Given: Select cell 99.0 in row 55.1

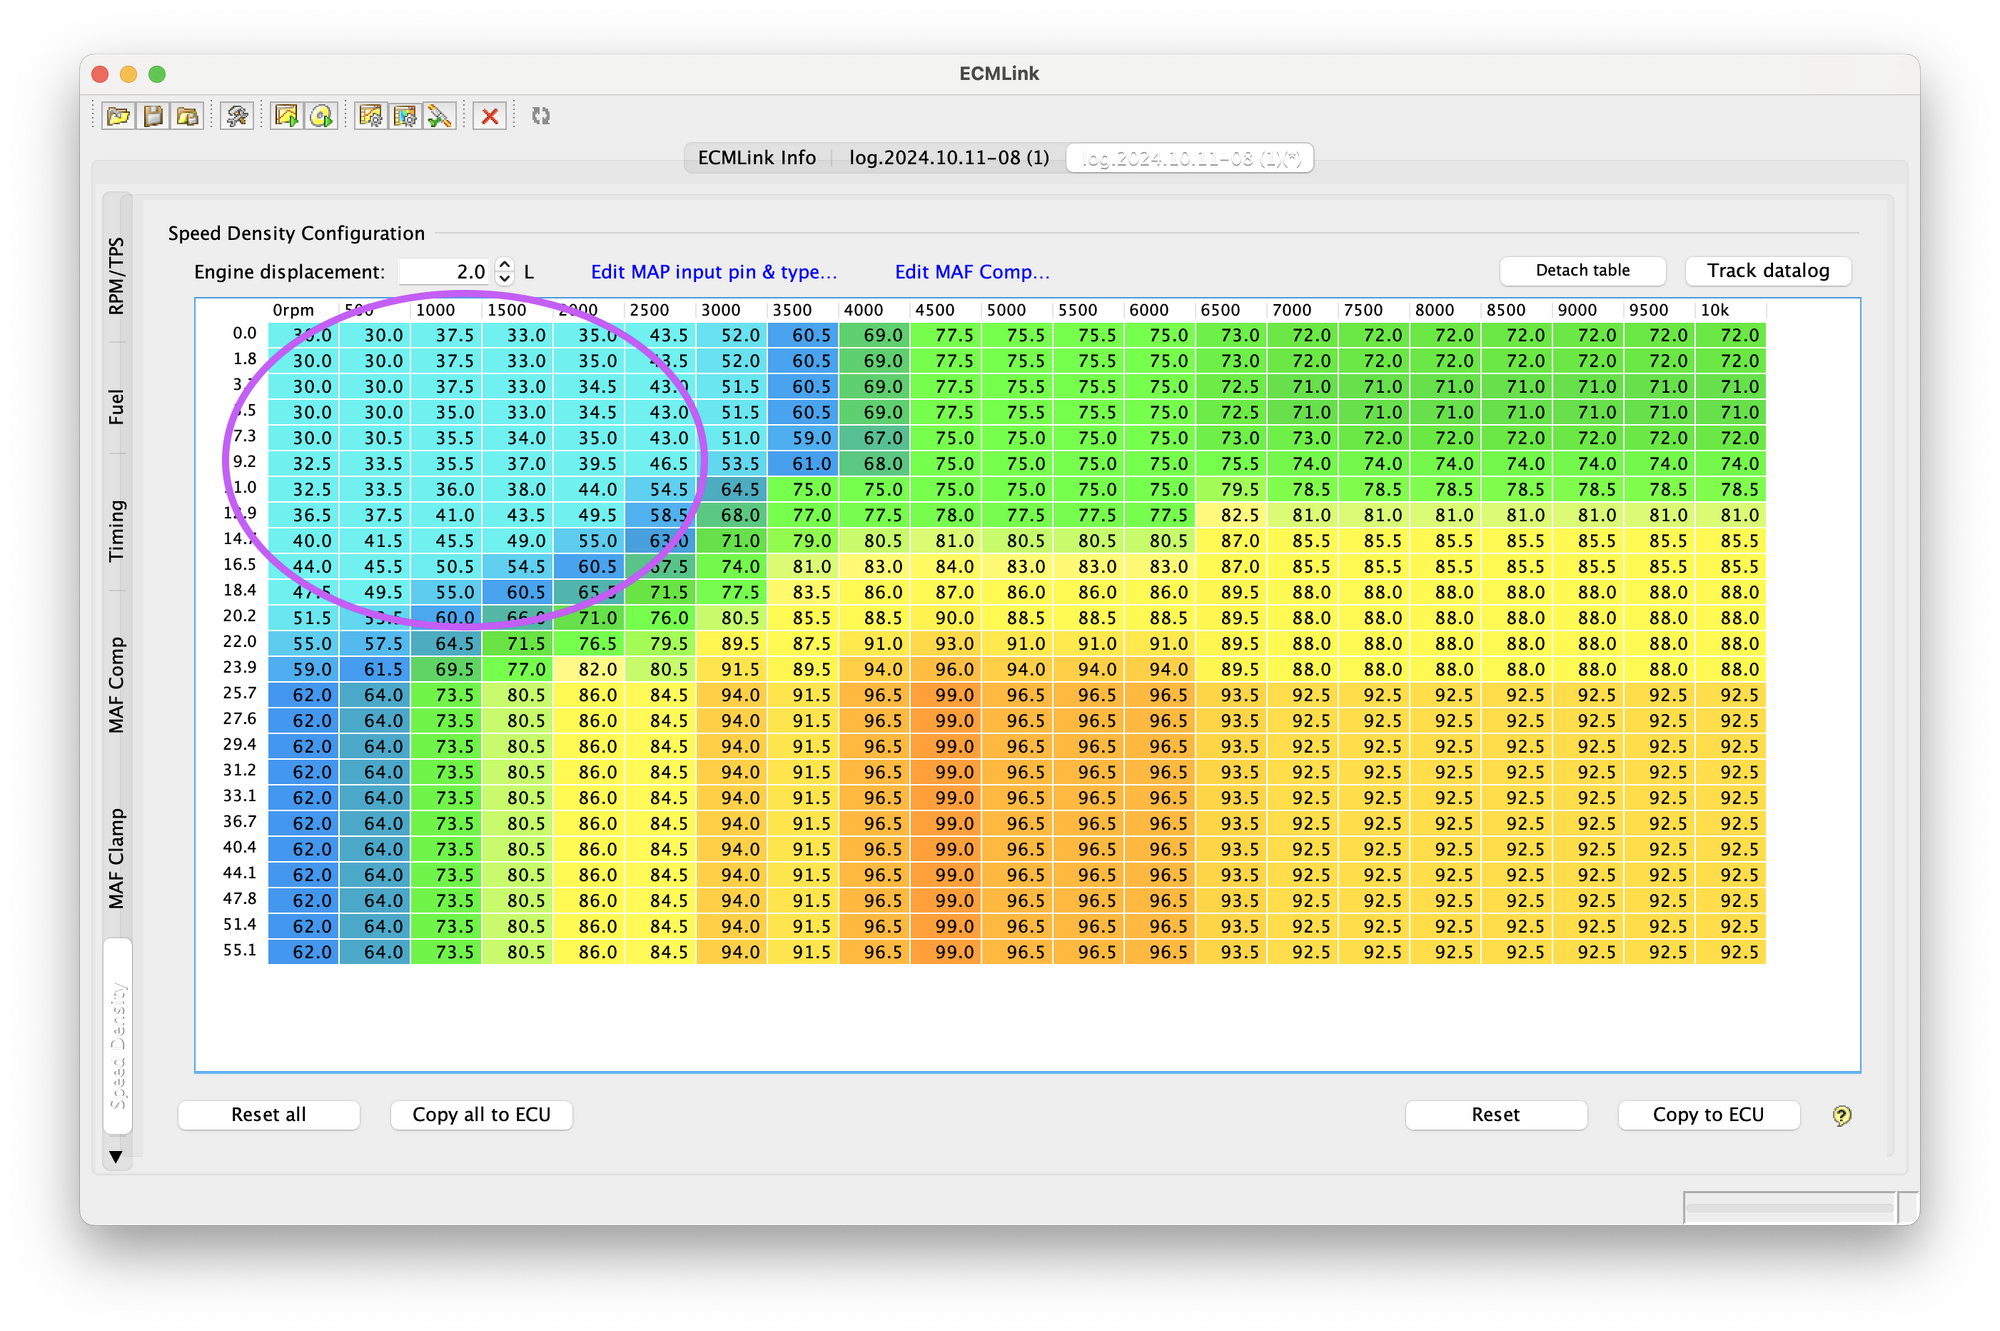Looking at the screenshot, I should point(946,952).
